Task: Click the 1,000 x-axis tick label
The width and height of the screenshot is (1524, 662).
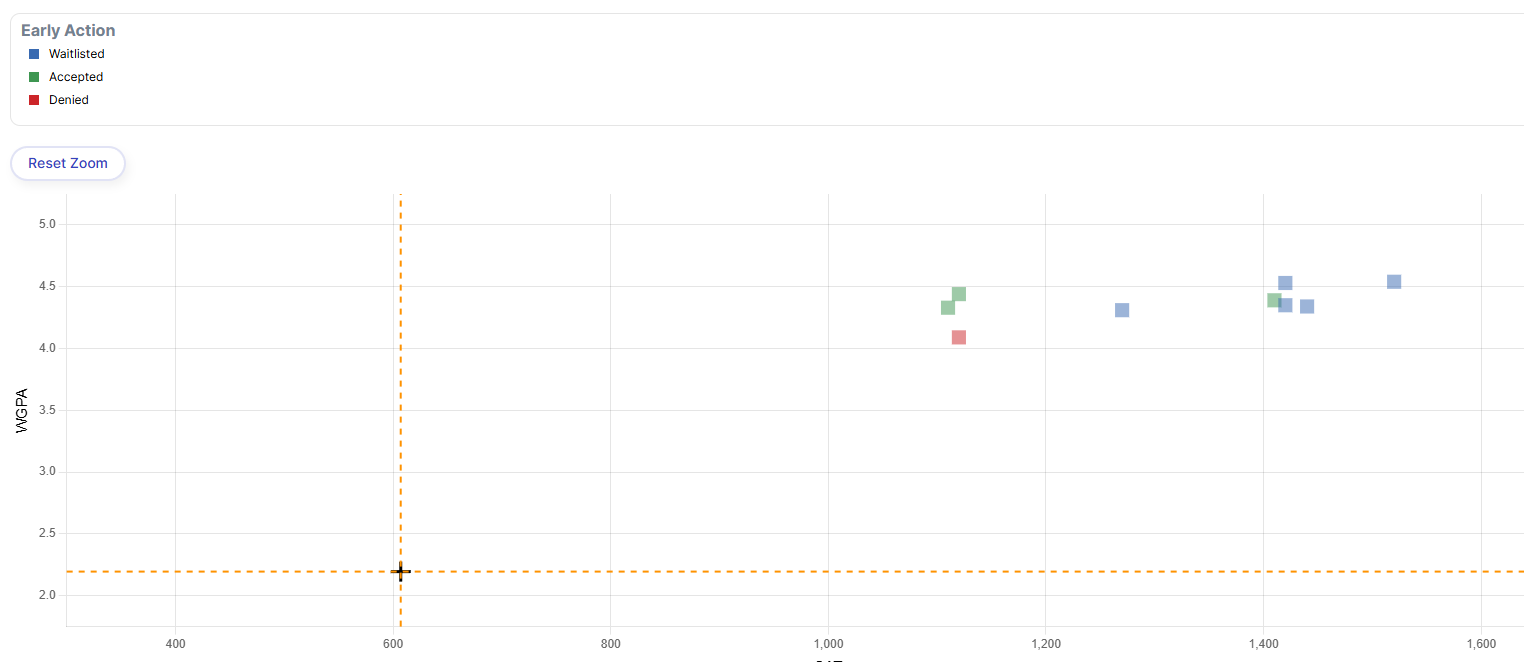Action: pyautogui.click(x=827, y=642)
